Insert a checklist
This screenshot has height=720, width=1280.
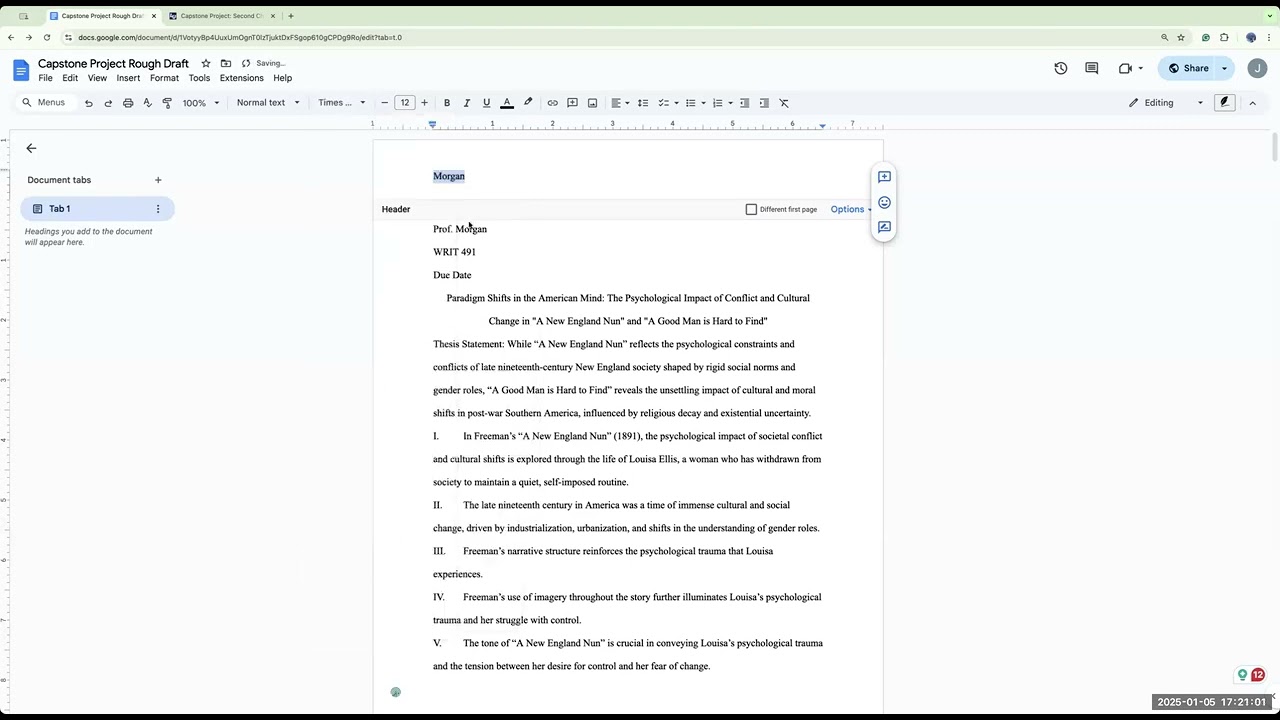pyautogui.click(x=663, y=103)
